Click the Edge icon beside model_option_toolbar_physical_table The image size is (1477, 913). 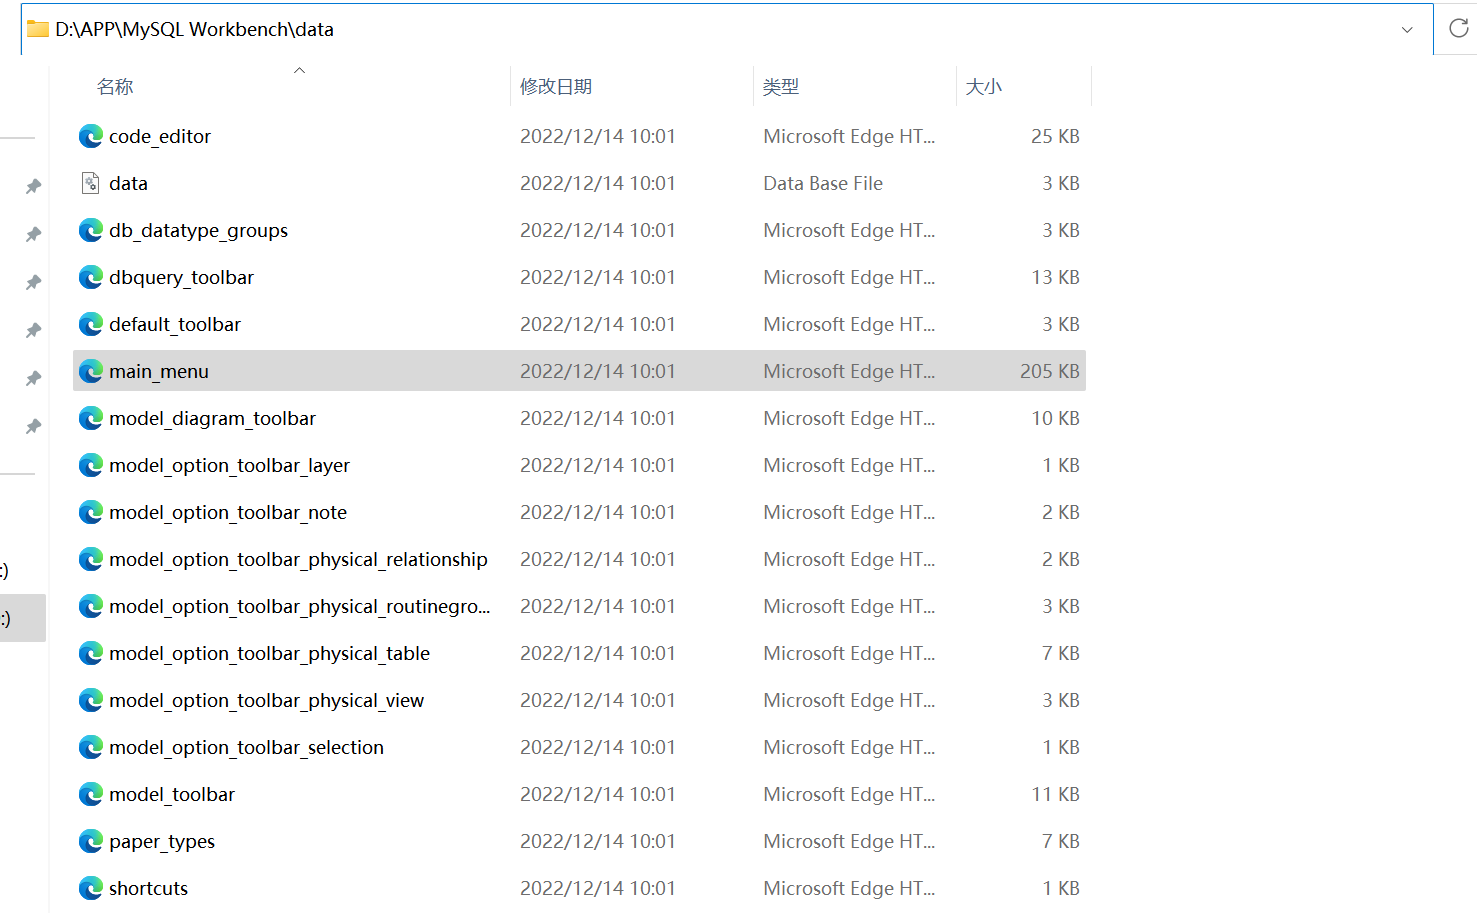91,653
